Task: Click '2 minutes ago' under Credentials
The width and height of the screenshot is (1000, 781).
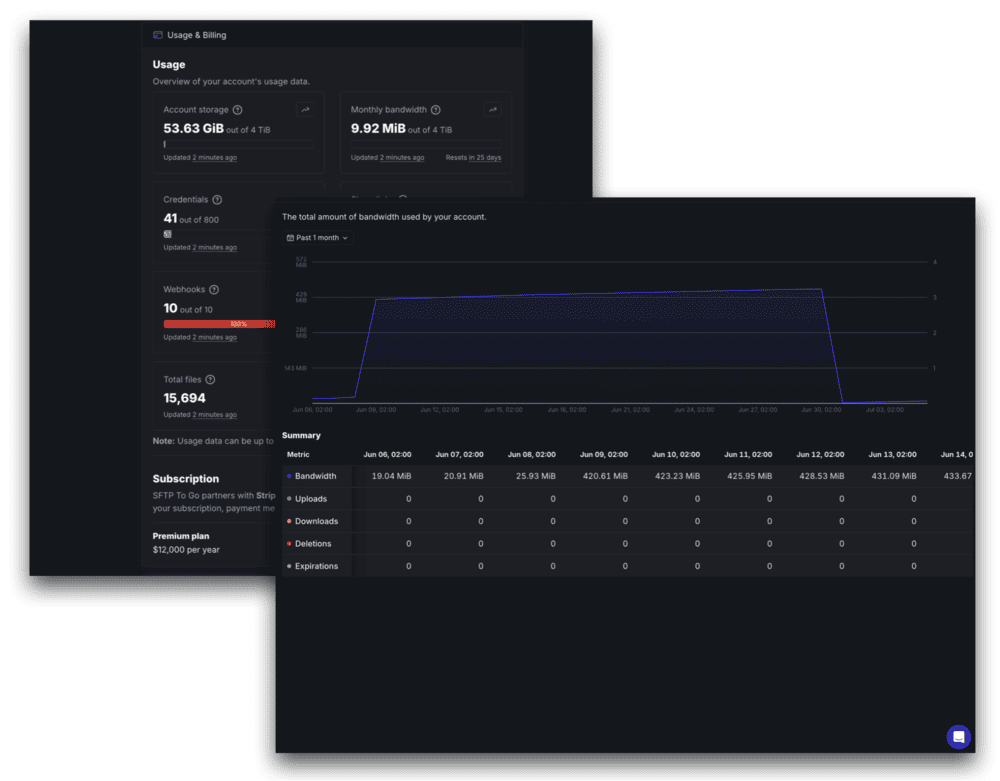Action: 214,247
